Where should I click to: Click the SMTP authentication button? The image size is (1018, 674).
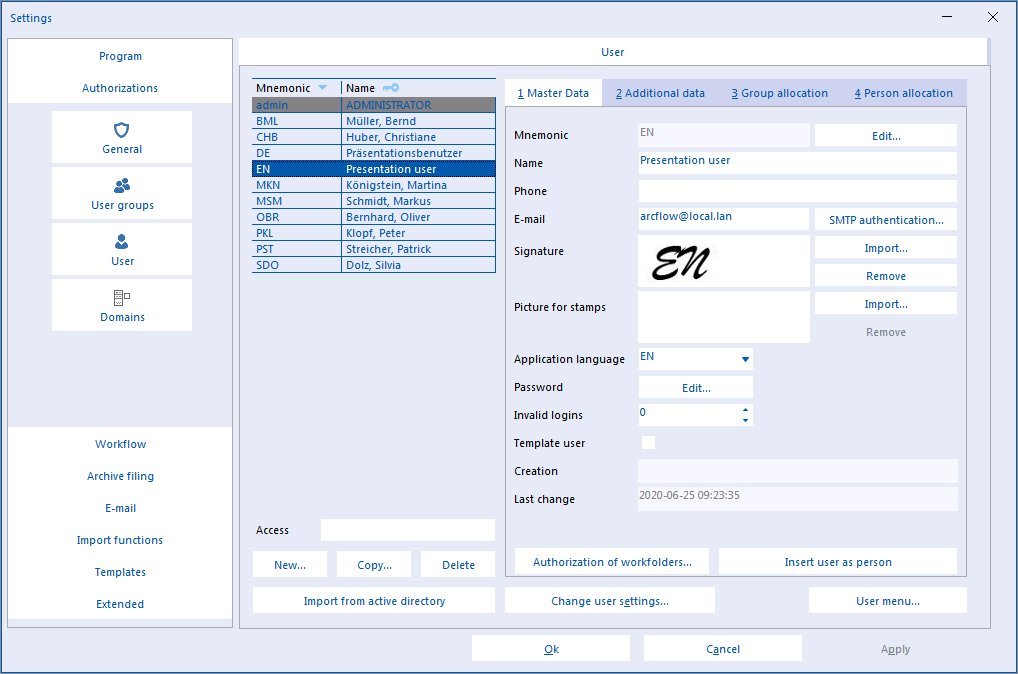click(x=886, y=219)
